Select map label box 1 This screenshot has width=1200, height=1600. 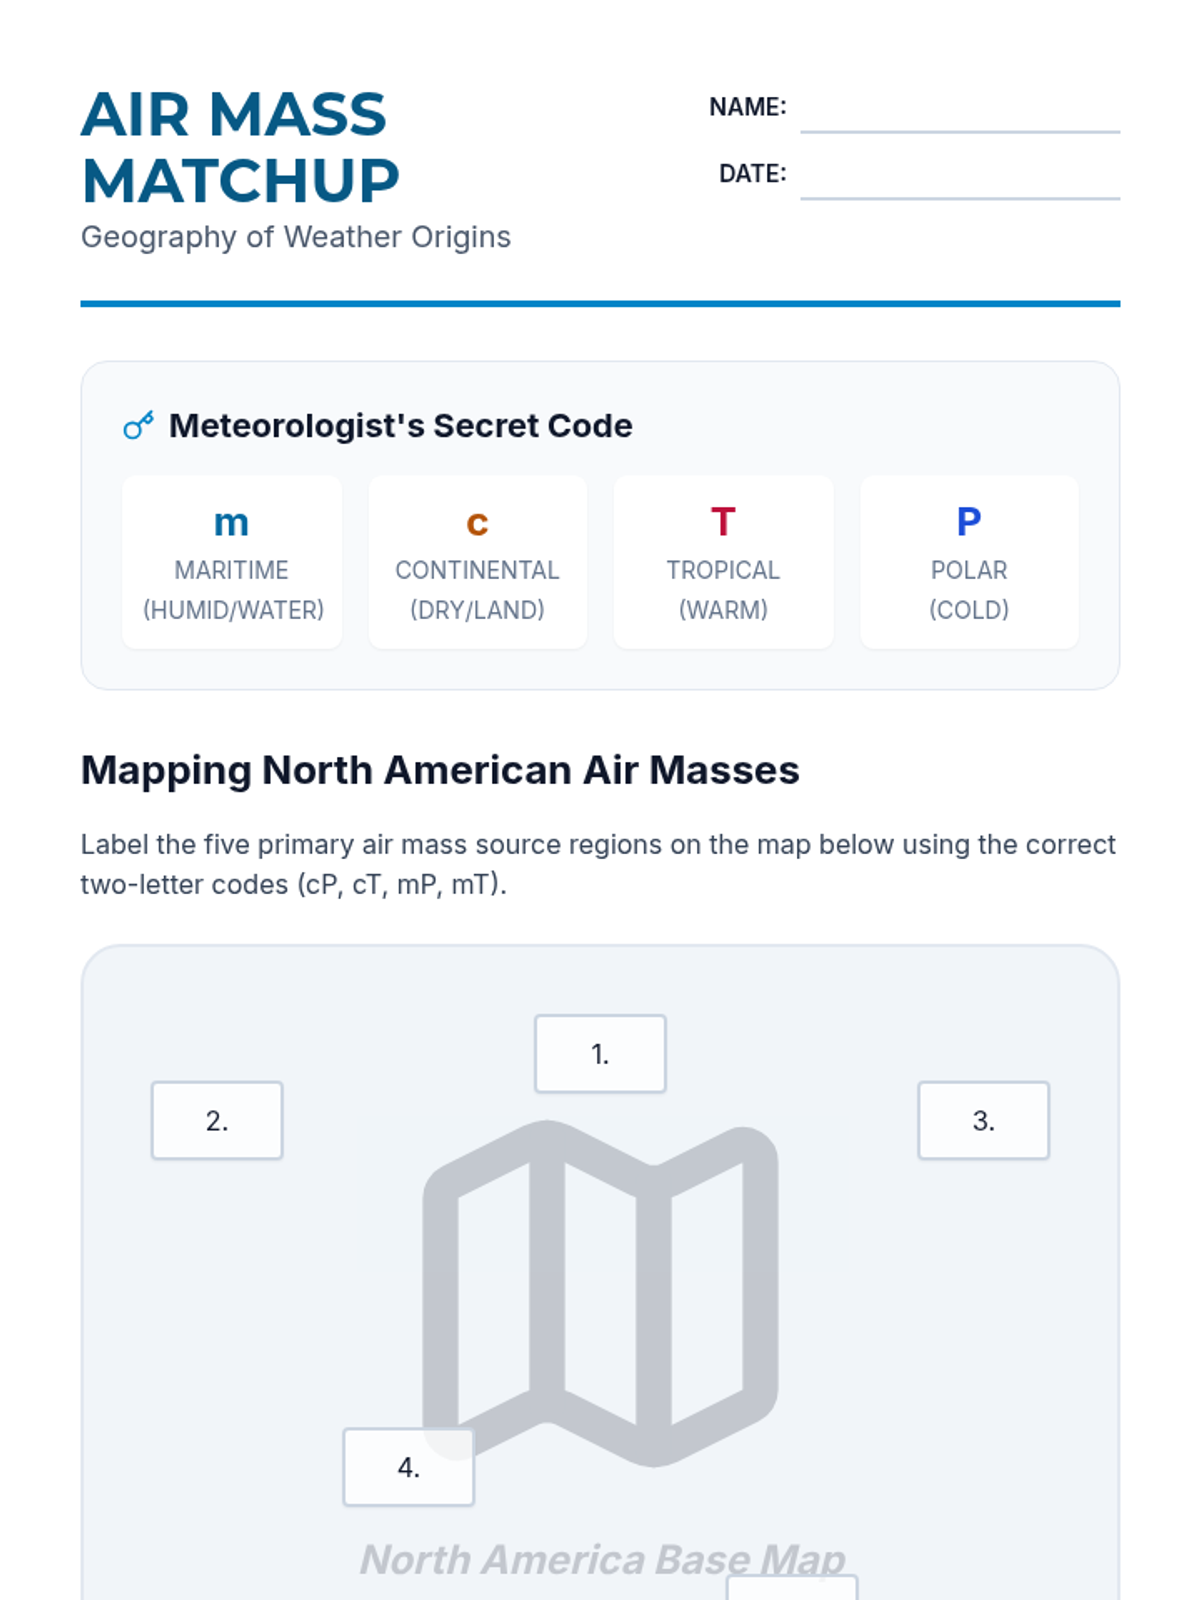[x=600, y=1054]
